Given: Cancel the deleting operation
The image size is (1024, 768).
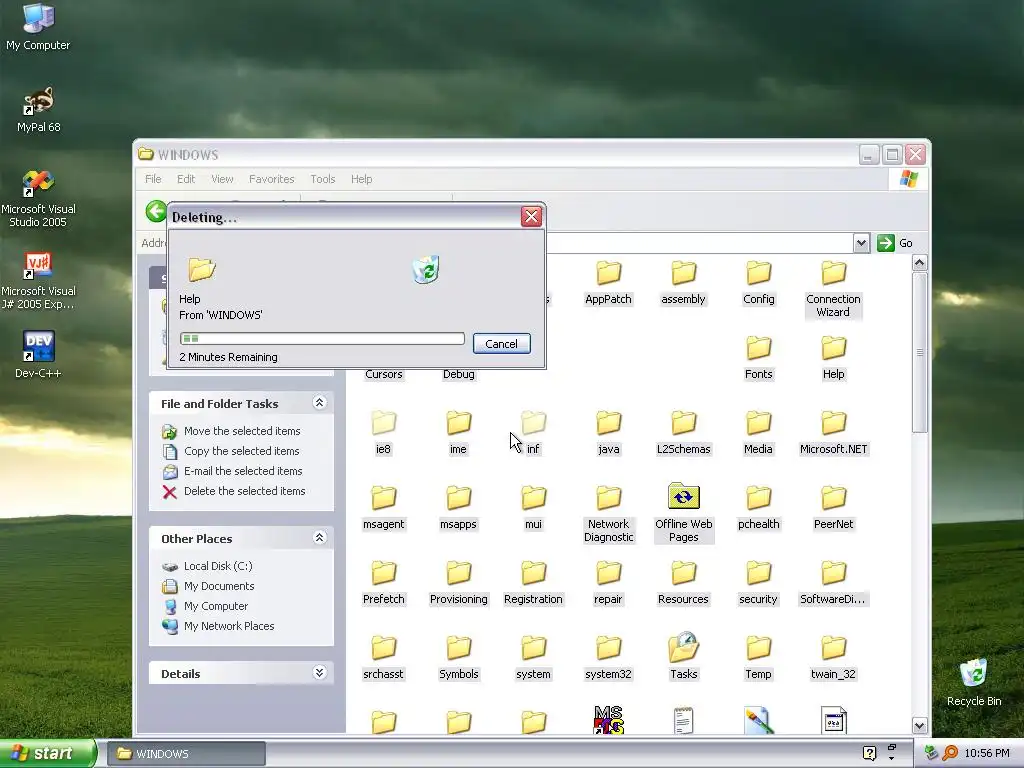Looking at the screenshot, I should pos(502,344).
